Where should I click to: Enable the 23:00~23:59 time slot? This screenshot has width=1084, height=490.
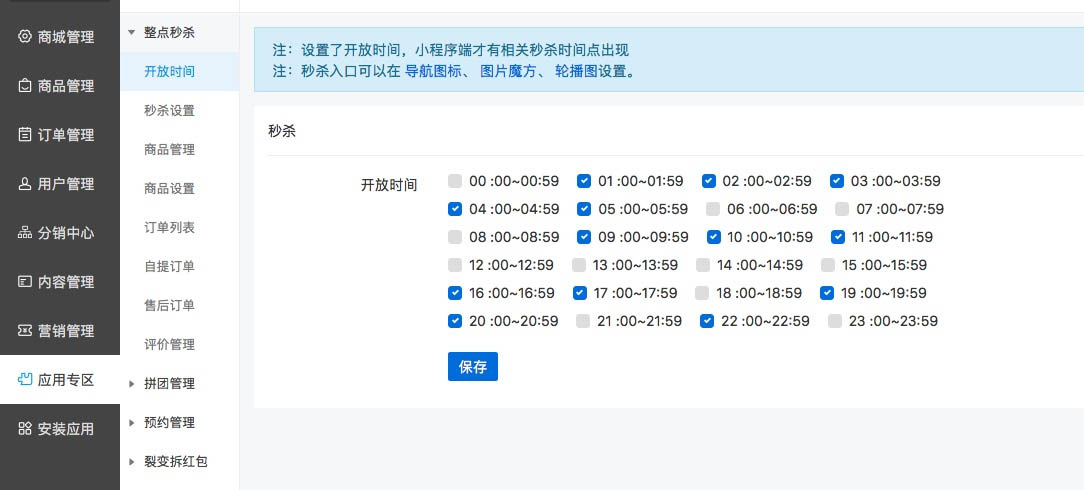tap(835, 321)
